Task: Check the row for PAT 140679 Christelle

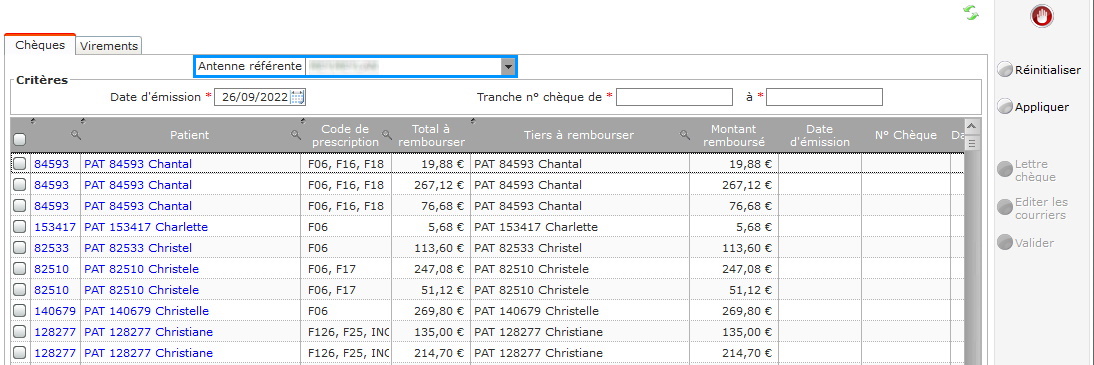Action: pos(20,311)
